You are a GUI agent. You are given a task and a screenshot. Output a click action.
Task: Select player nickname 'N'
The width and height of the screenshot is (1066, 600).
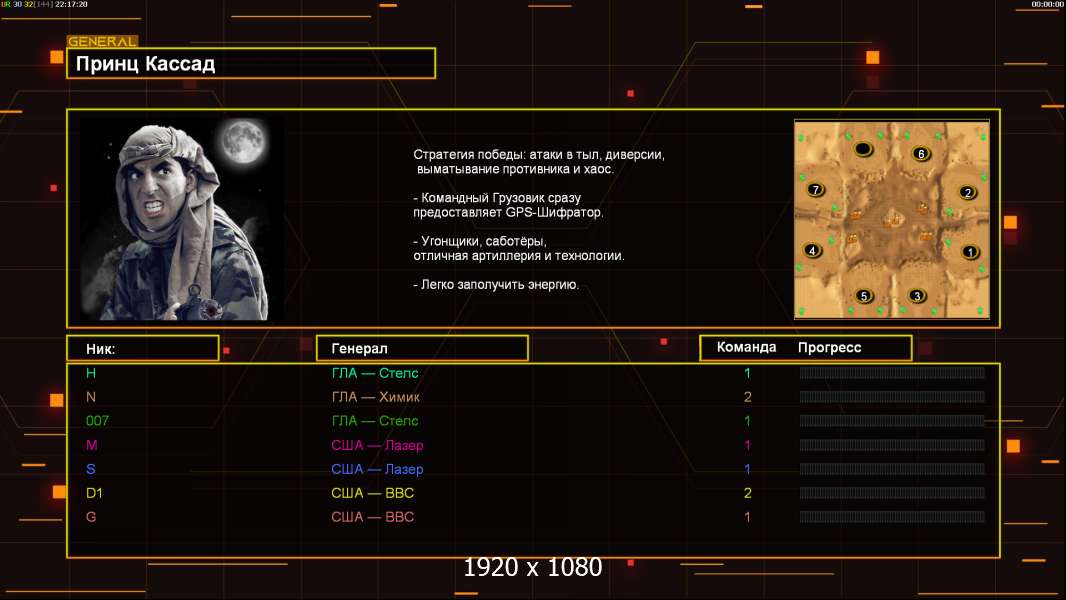click(x=91, y=397)
